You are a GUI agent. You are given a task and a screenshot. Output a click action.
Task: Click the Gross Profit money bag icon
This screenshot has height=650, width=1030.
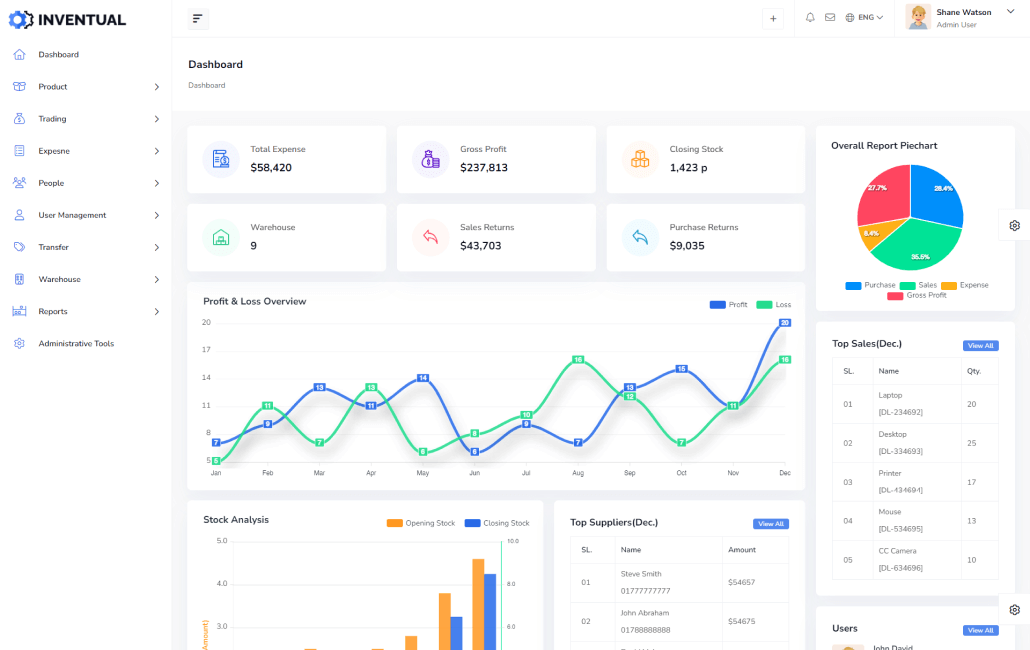point(431,159)
